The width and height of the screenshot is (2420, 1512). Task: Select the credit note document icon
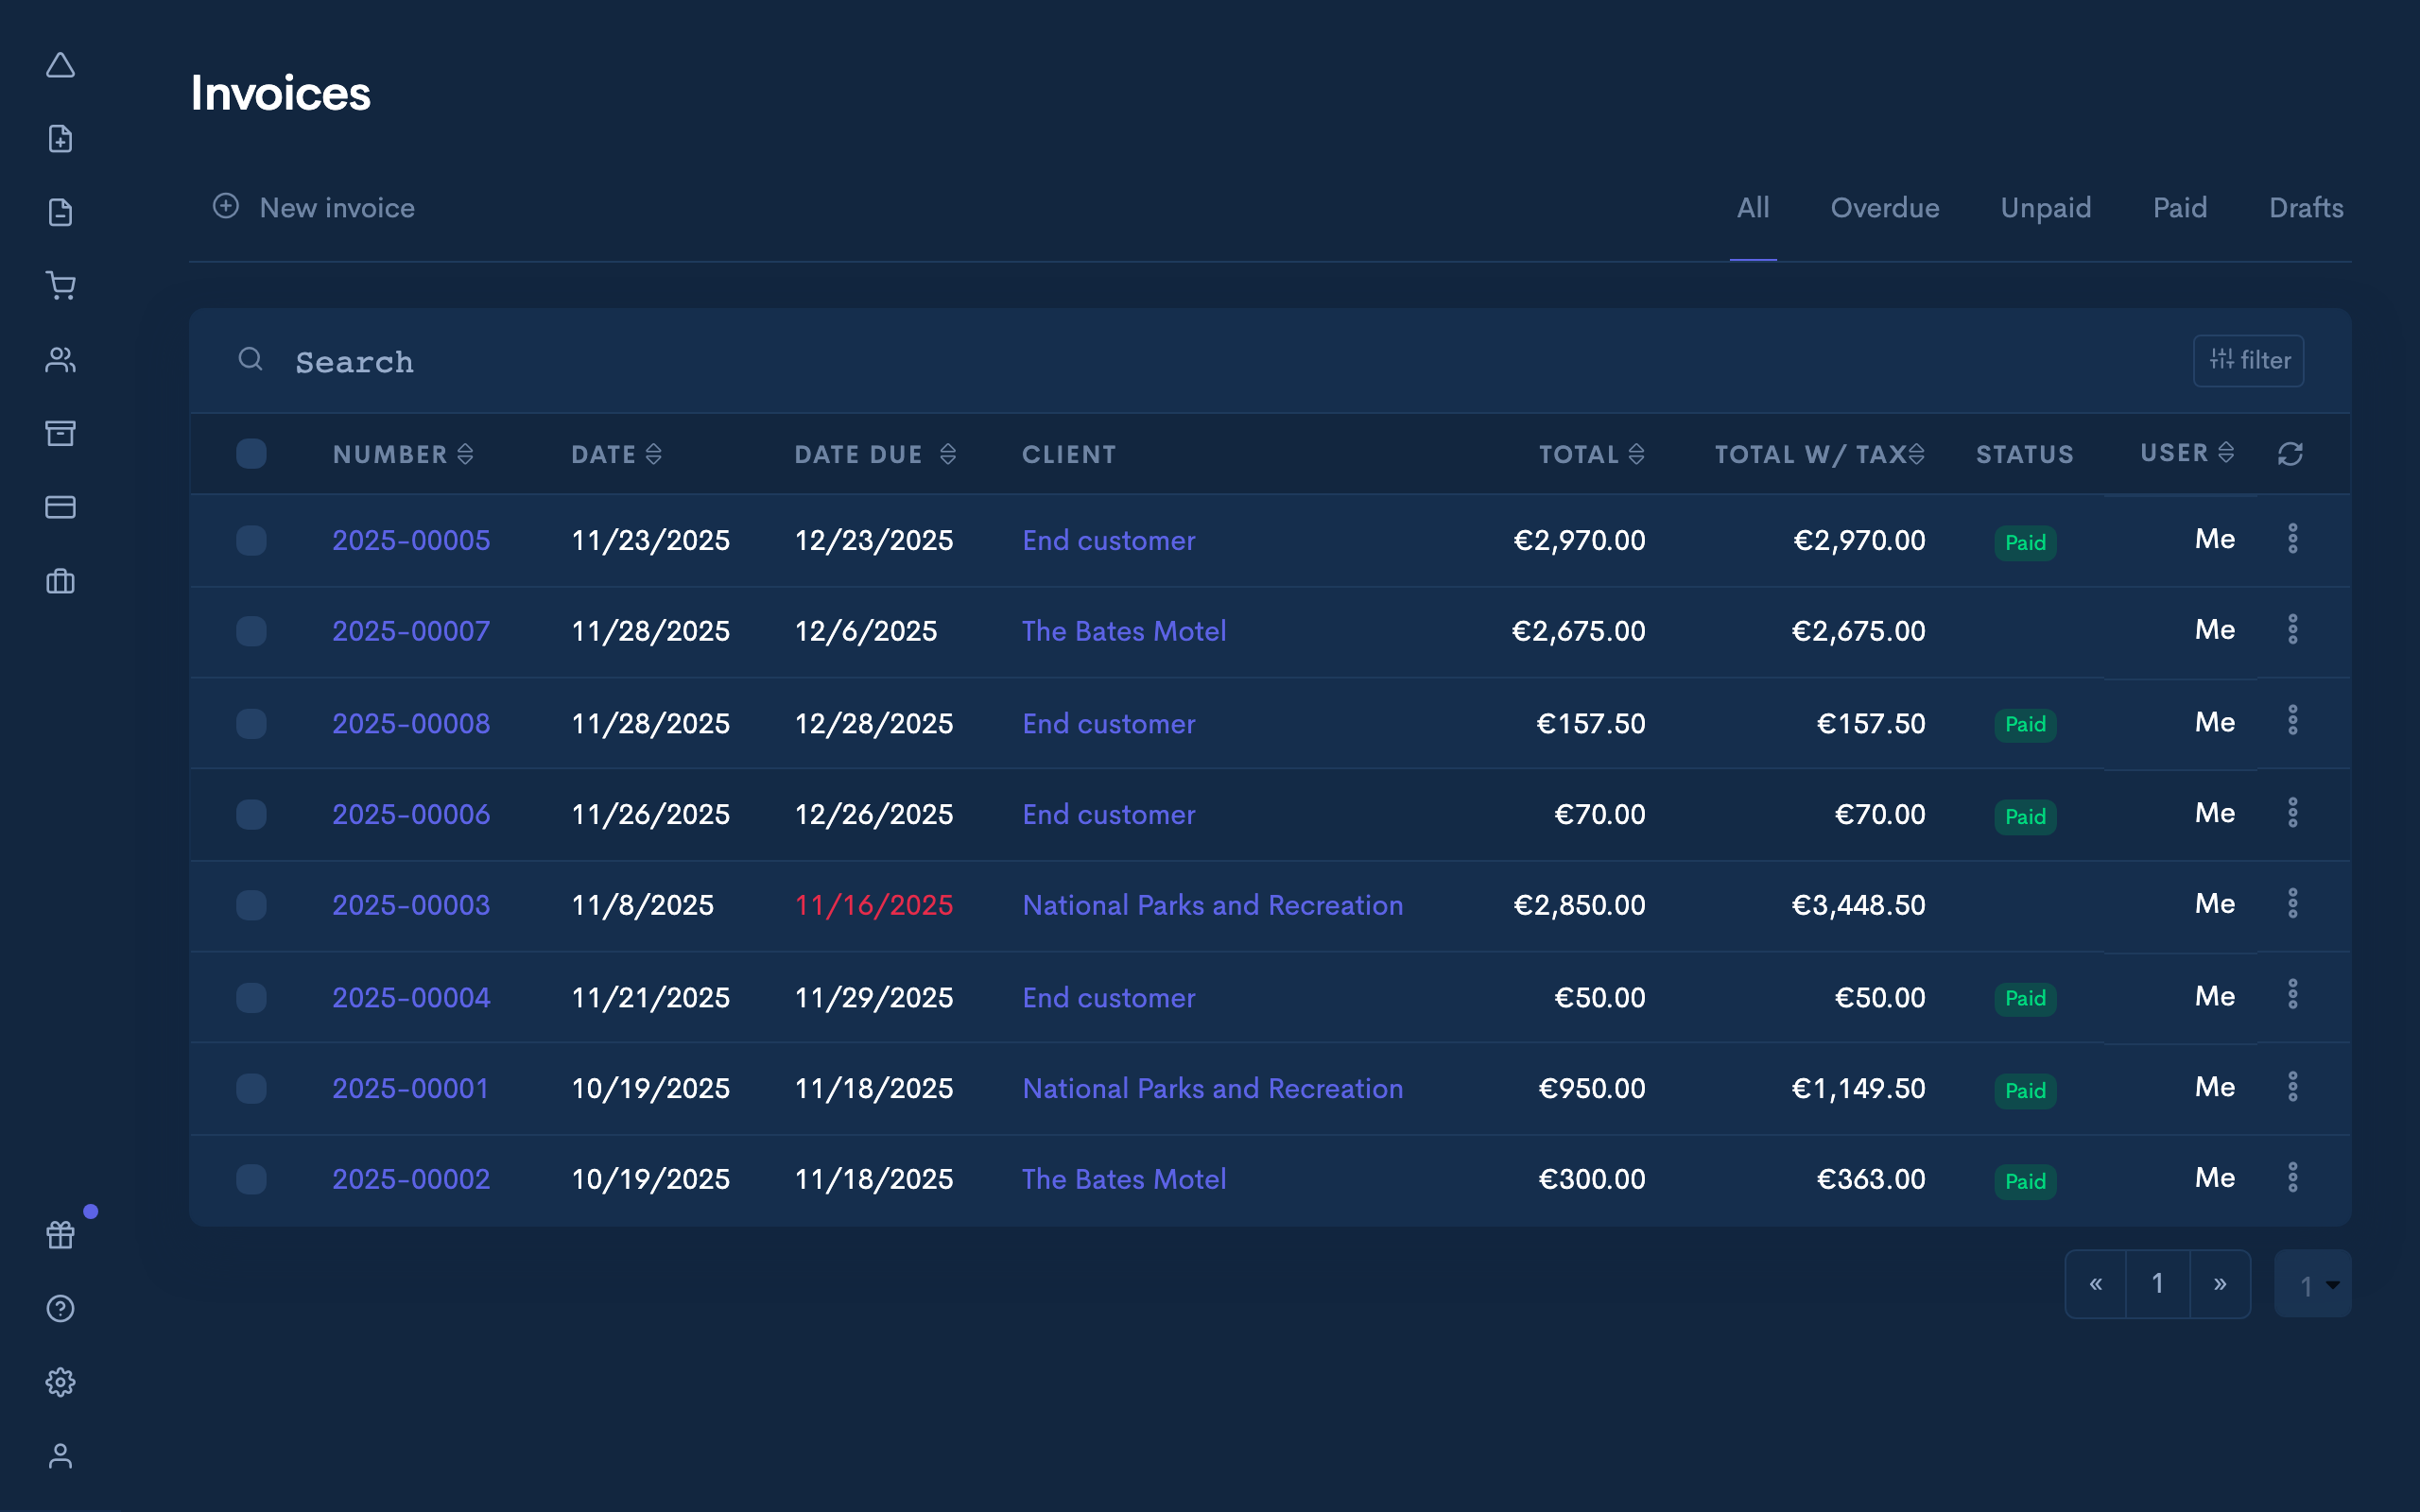click(61, 212)
